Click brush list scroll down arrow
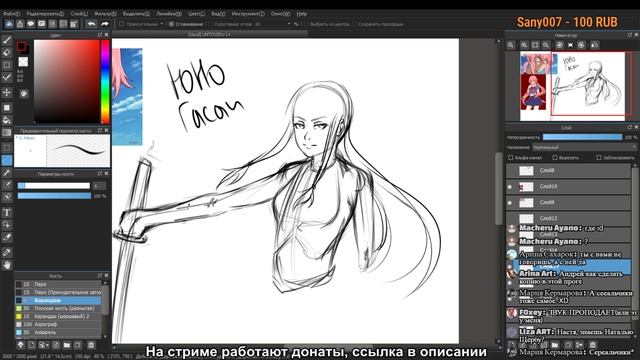This screenshot has width=640, height=360. point(105,336)
